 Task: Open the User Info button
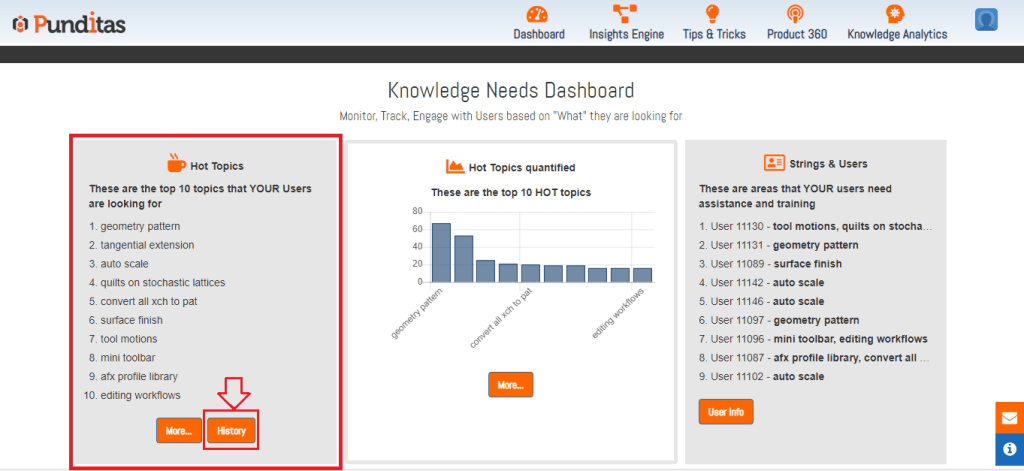pos(725,411)
